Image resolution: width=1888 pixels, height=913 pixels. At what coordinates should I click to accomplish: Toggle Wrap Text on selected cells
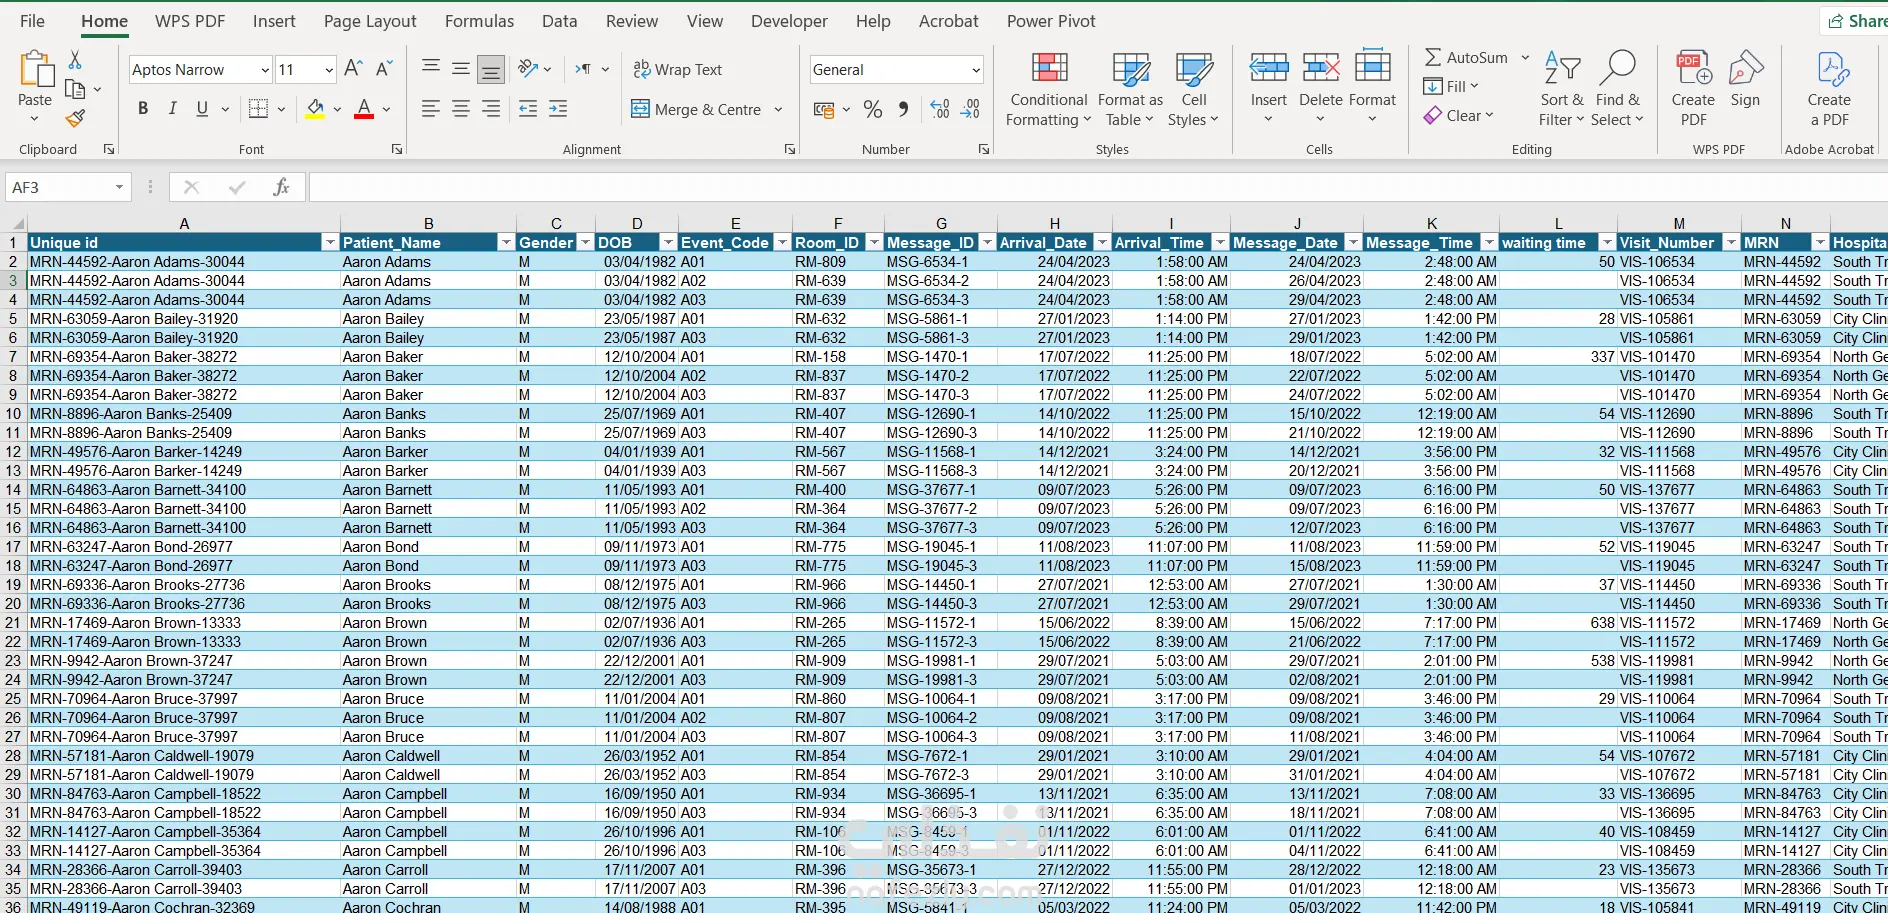point(678,69)
